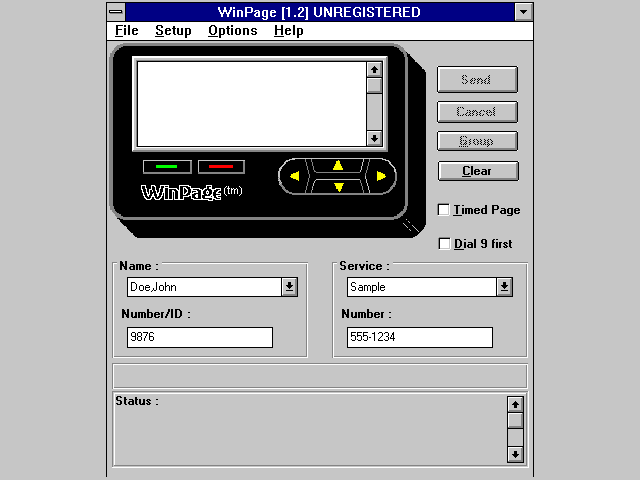Click the pager's yellow up arrow
Viewport: 640px width, 480px height.
338,165
